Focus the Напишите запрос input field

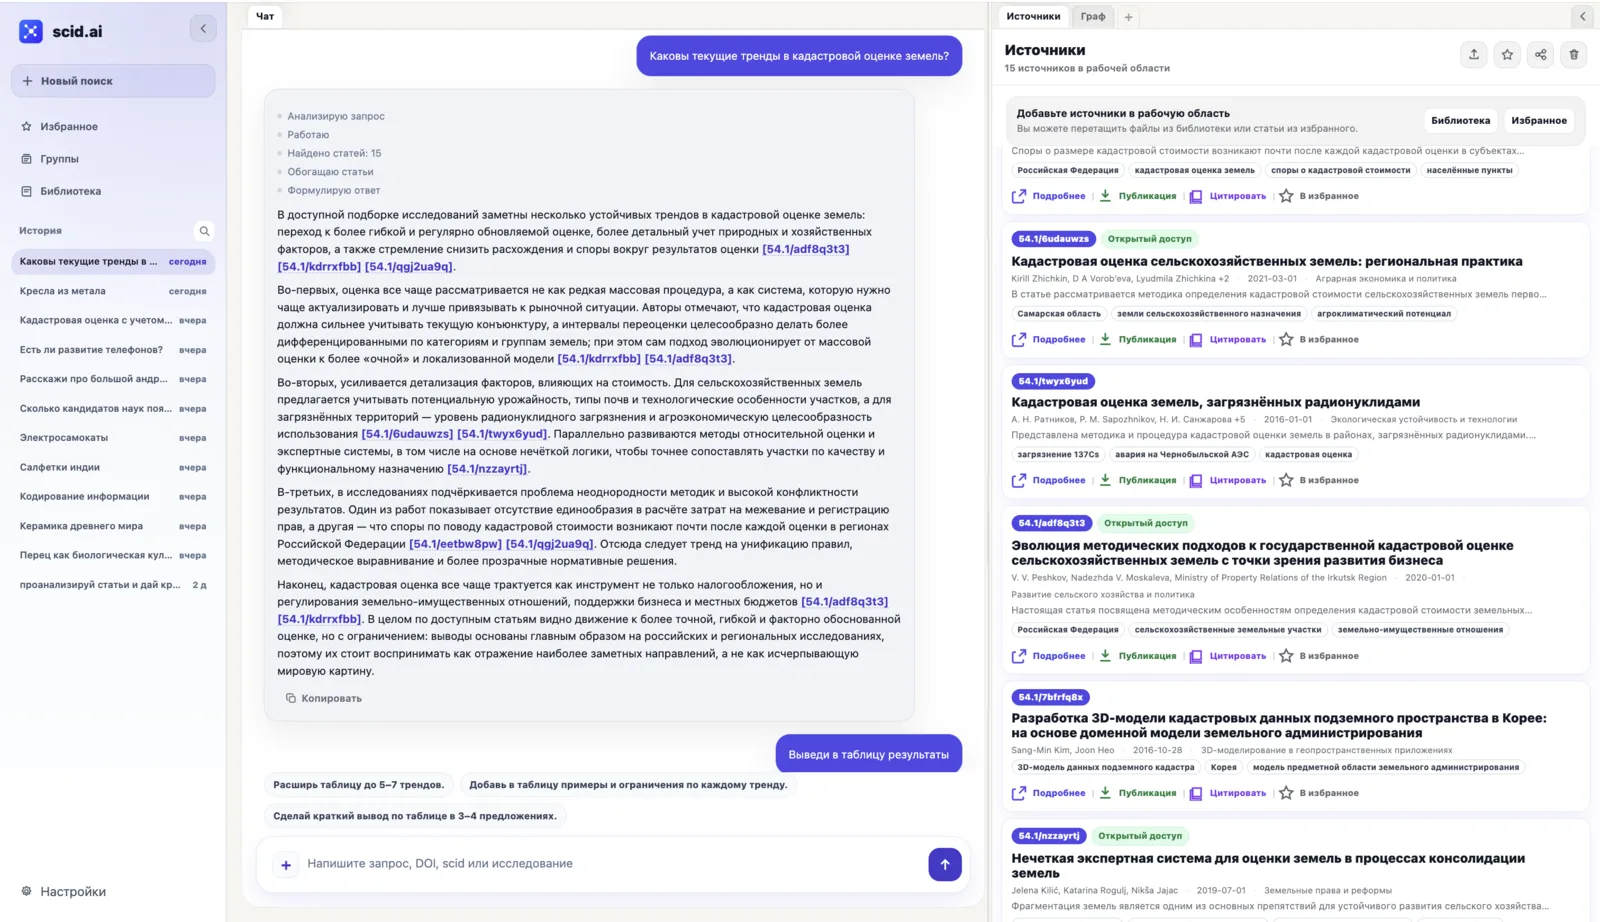(x=612, y=864)
